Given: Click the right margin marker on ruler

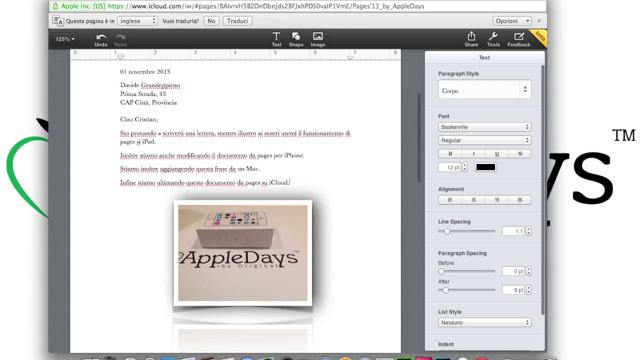Looking at the screenshot, I should point(350,57).
